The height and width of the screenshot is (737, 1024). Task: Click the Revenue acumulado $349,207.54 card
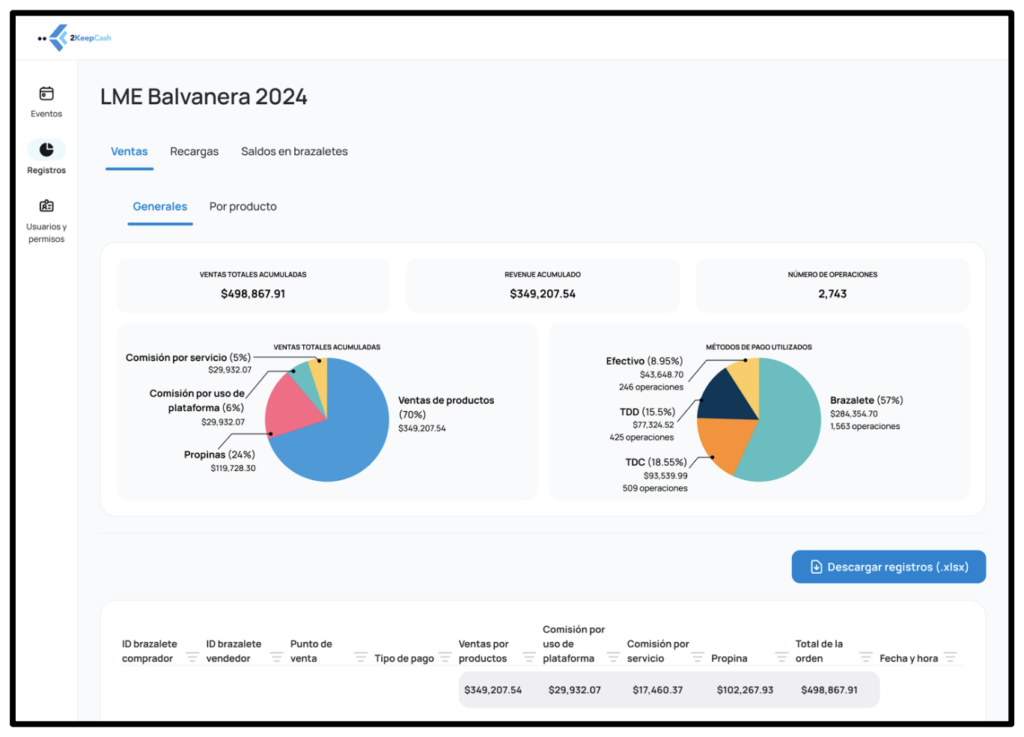coord(543,285)
